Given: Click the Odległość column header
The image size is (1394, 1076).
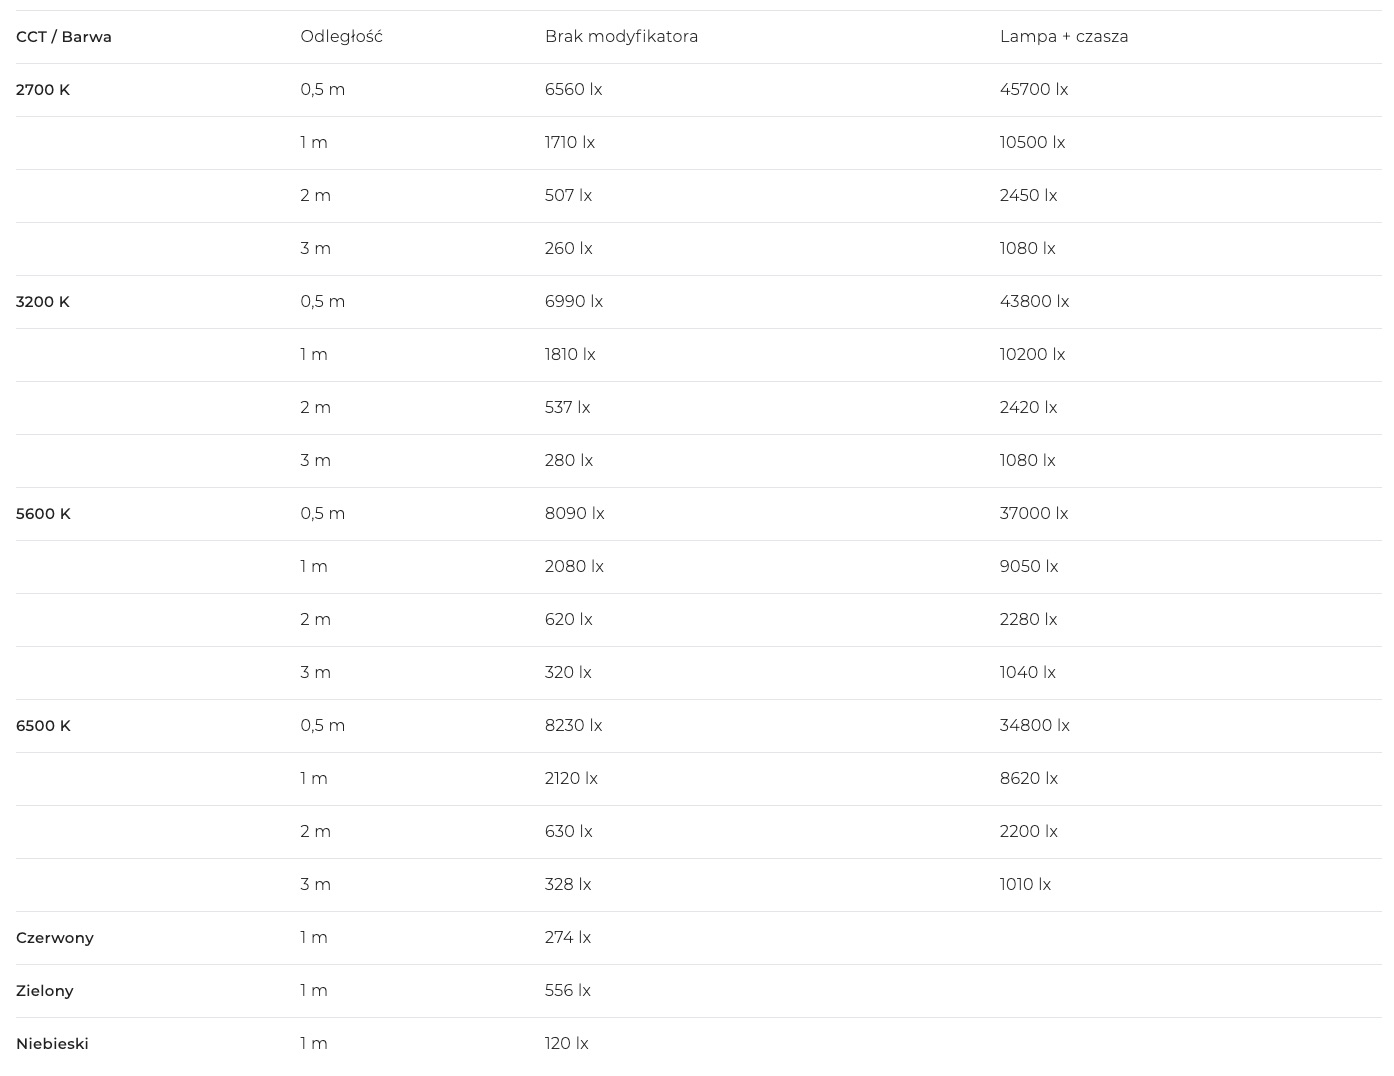Looking at the screenshot, I should tap(341, 37).
